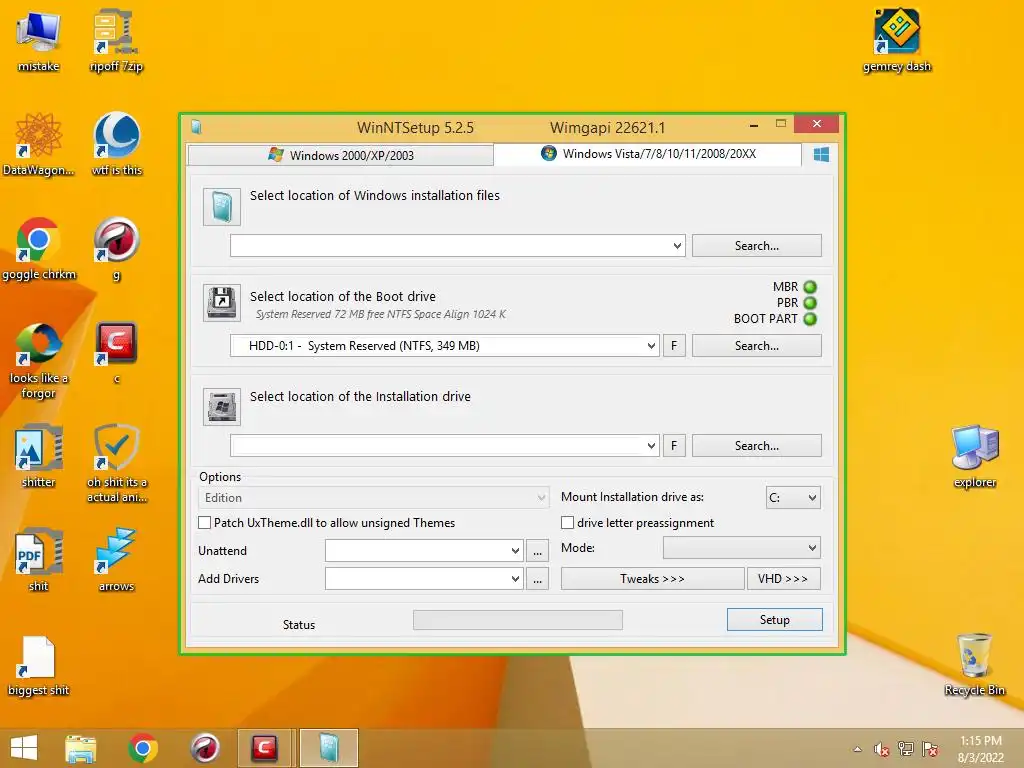The image size is (1024, 768).
Task: Open the Mode dropdown
Action: pos(742,548)
